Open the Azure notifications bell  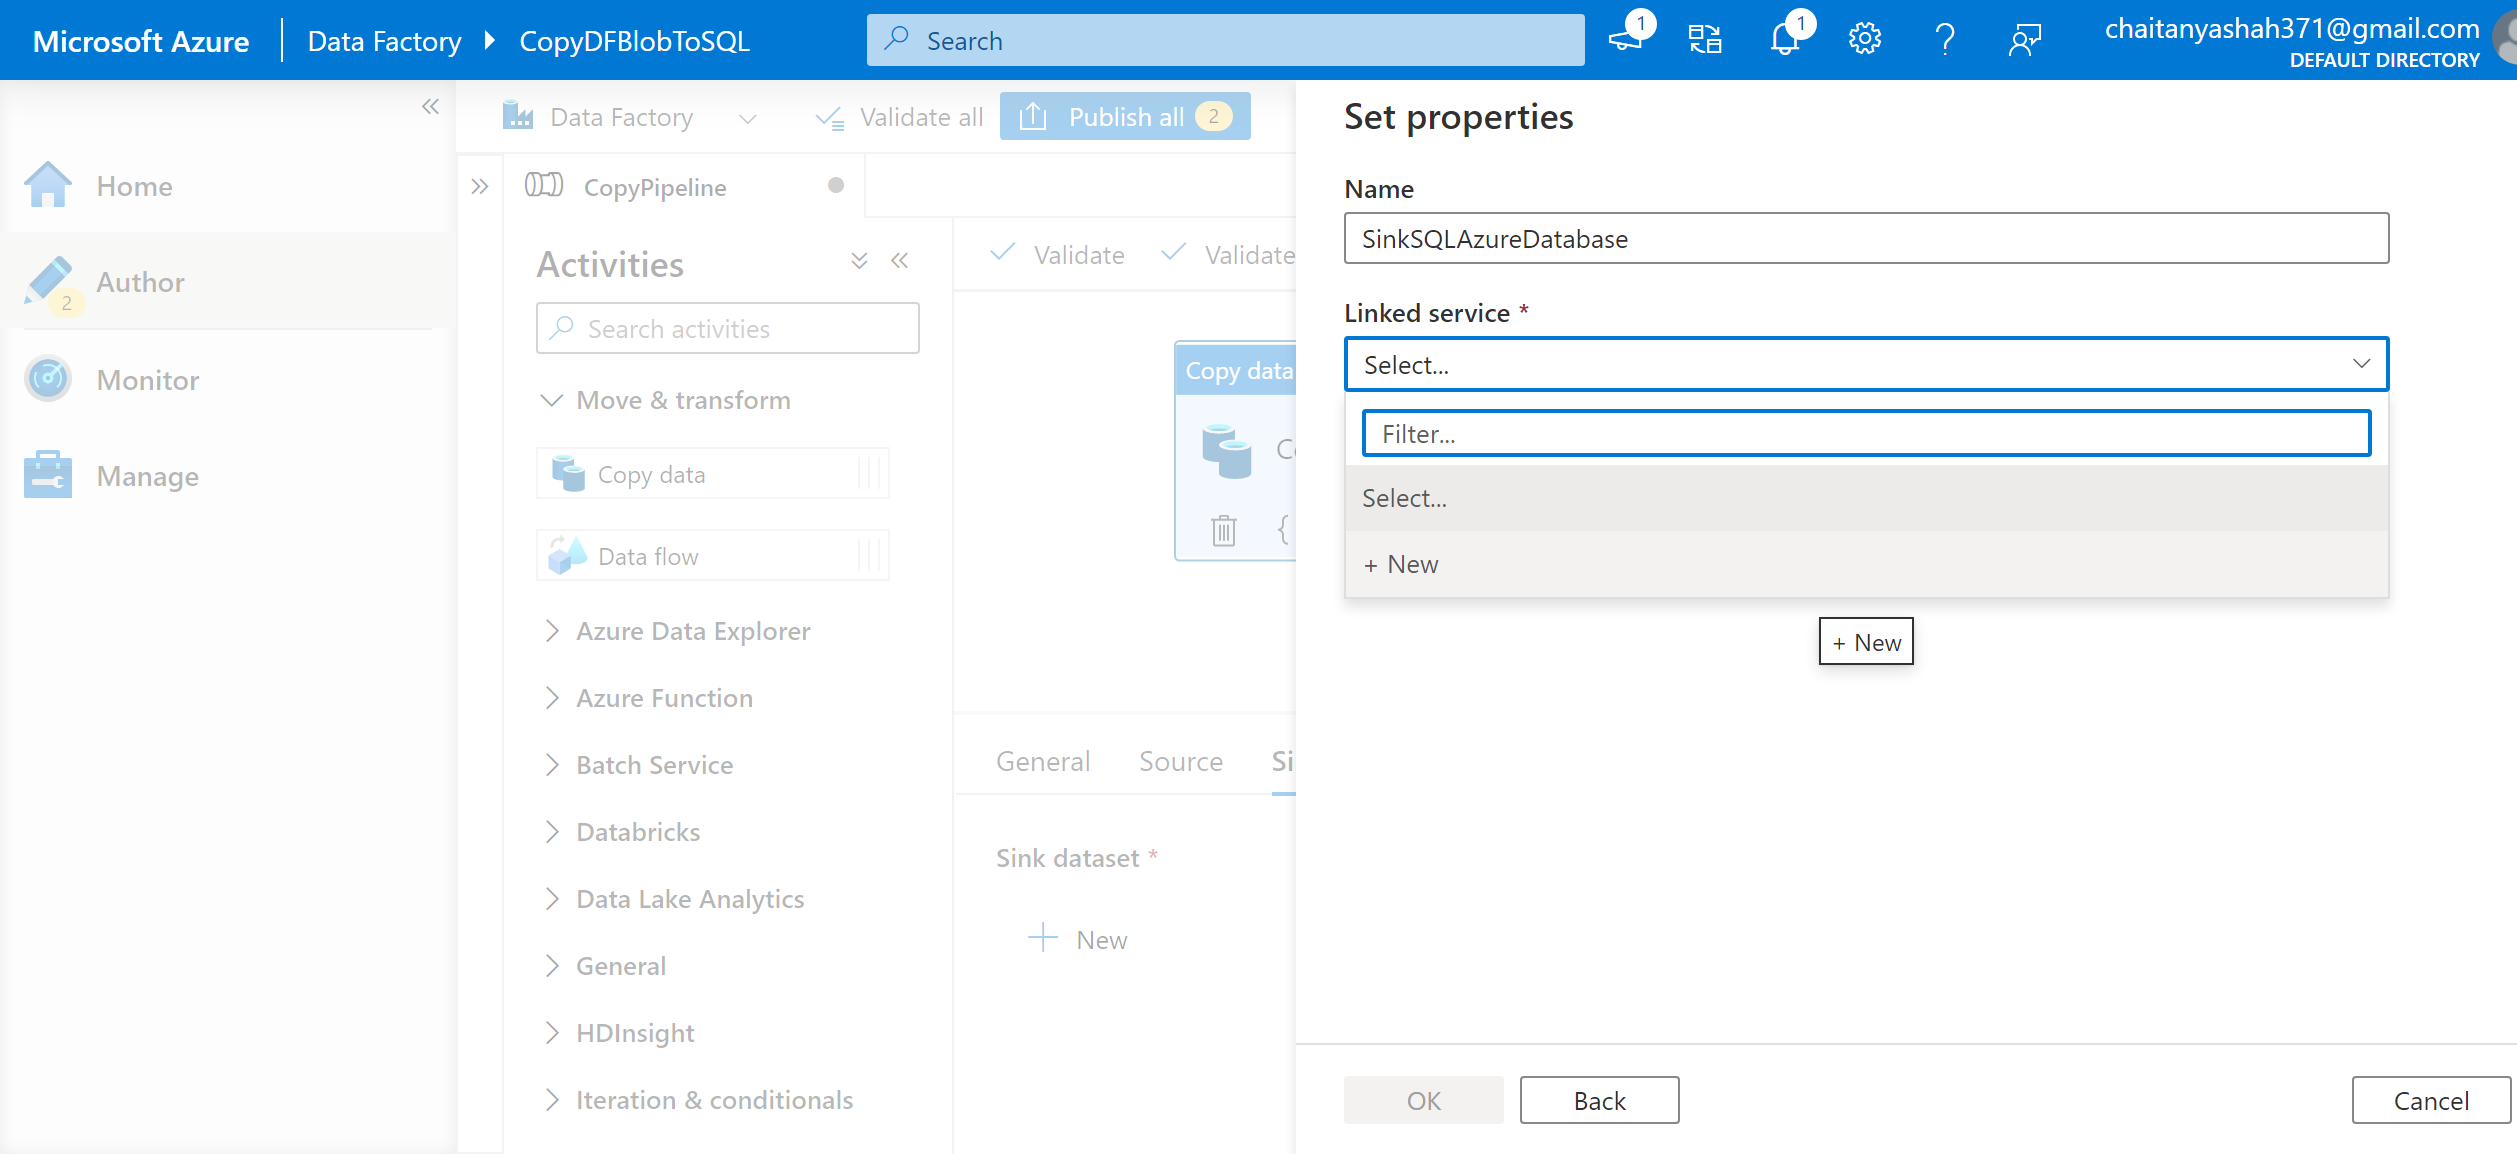(x=1785, y=39)
